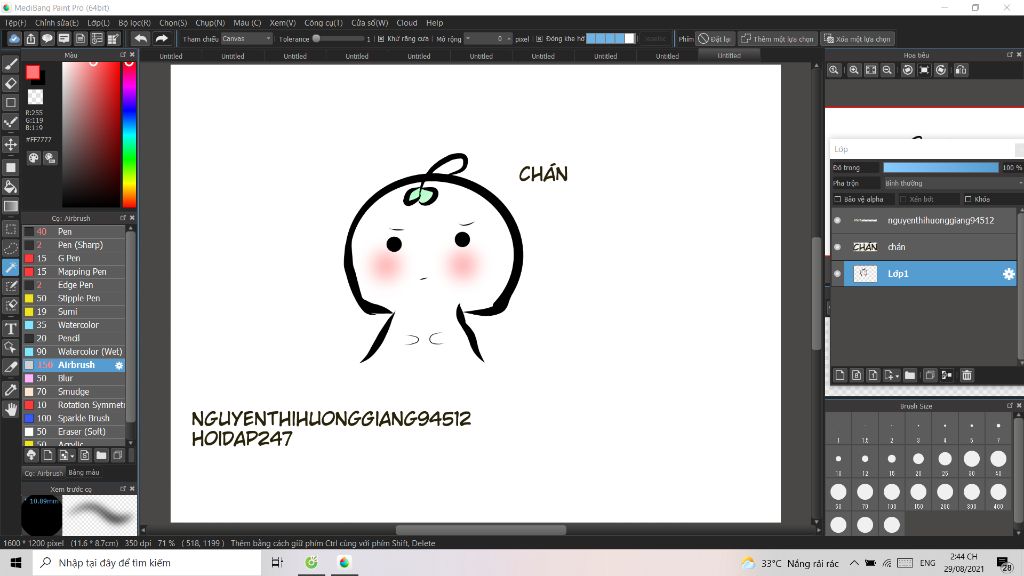Click the Undo arrow button
The height and width of the screenshot is (576, 1024).
[x=140, y=39]
